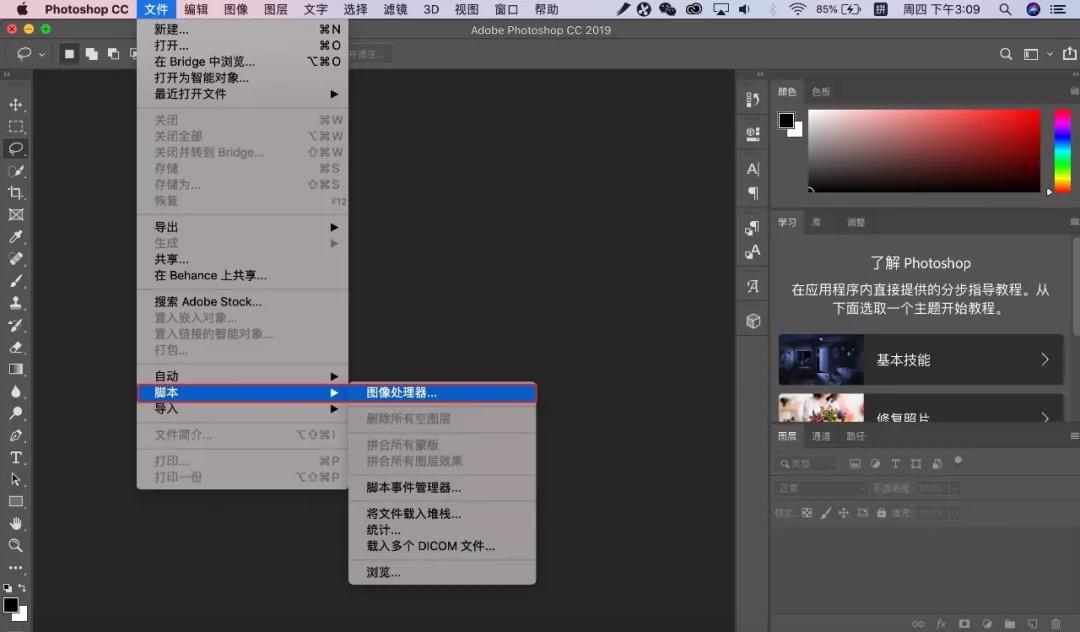Pick the Eyedropper tool
This screenshot has width=1080, height=632.
(x=15, y=237)
